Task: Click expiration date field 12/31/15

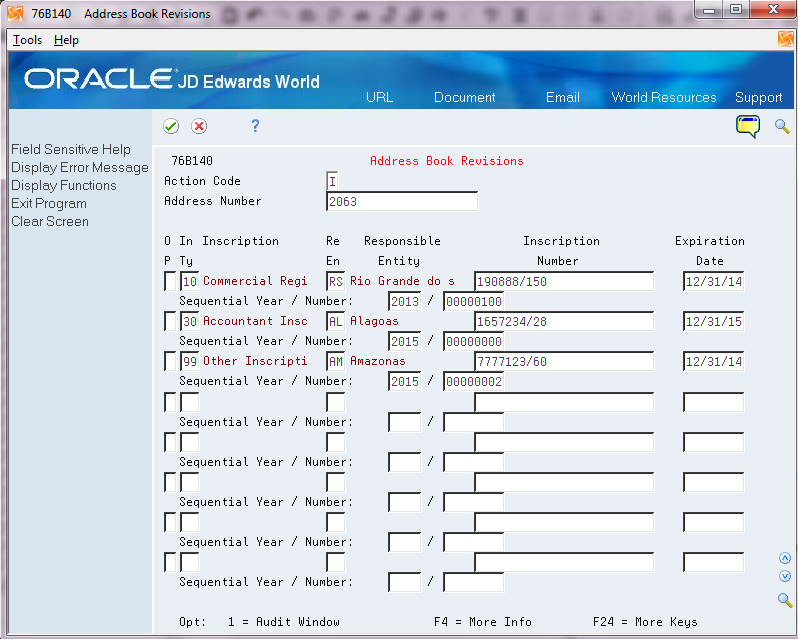Action: (x=714, y=322)
